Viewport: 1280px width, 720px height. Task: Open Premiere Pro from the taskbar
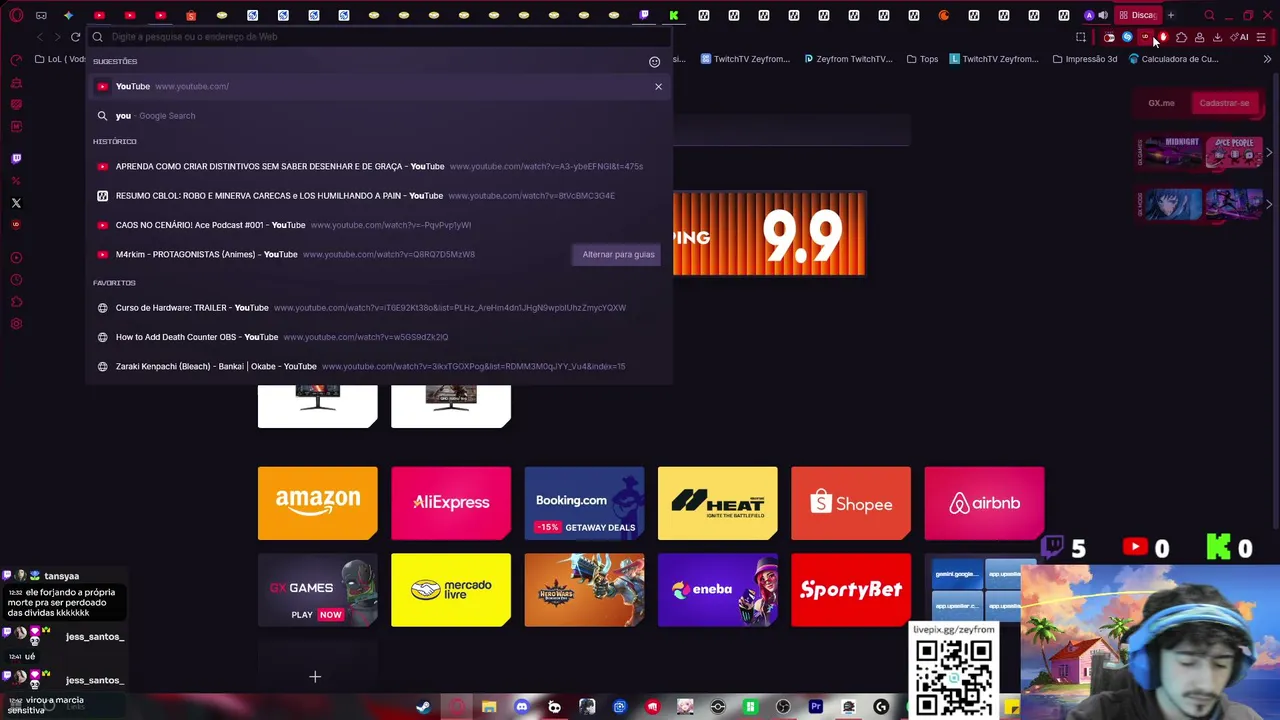point(816,707)
